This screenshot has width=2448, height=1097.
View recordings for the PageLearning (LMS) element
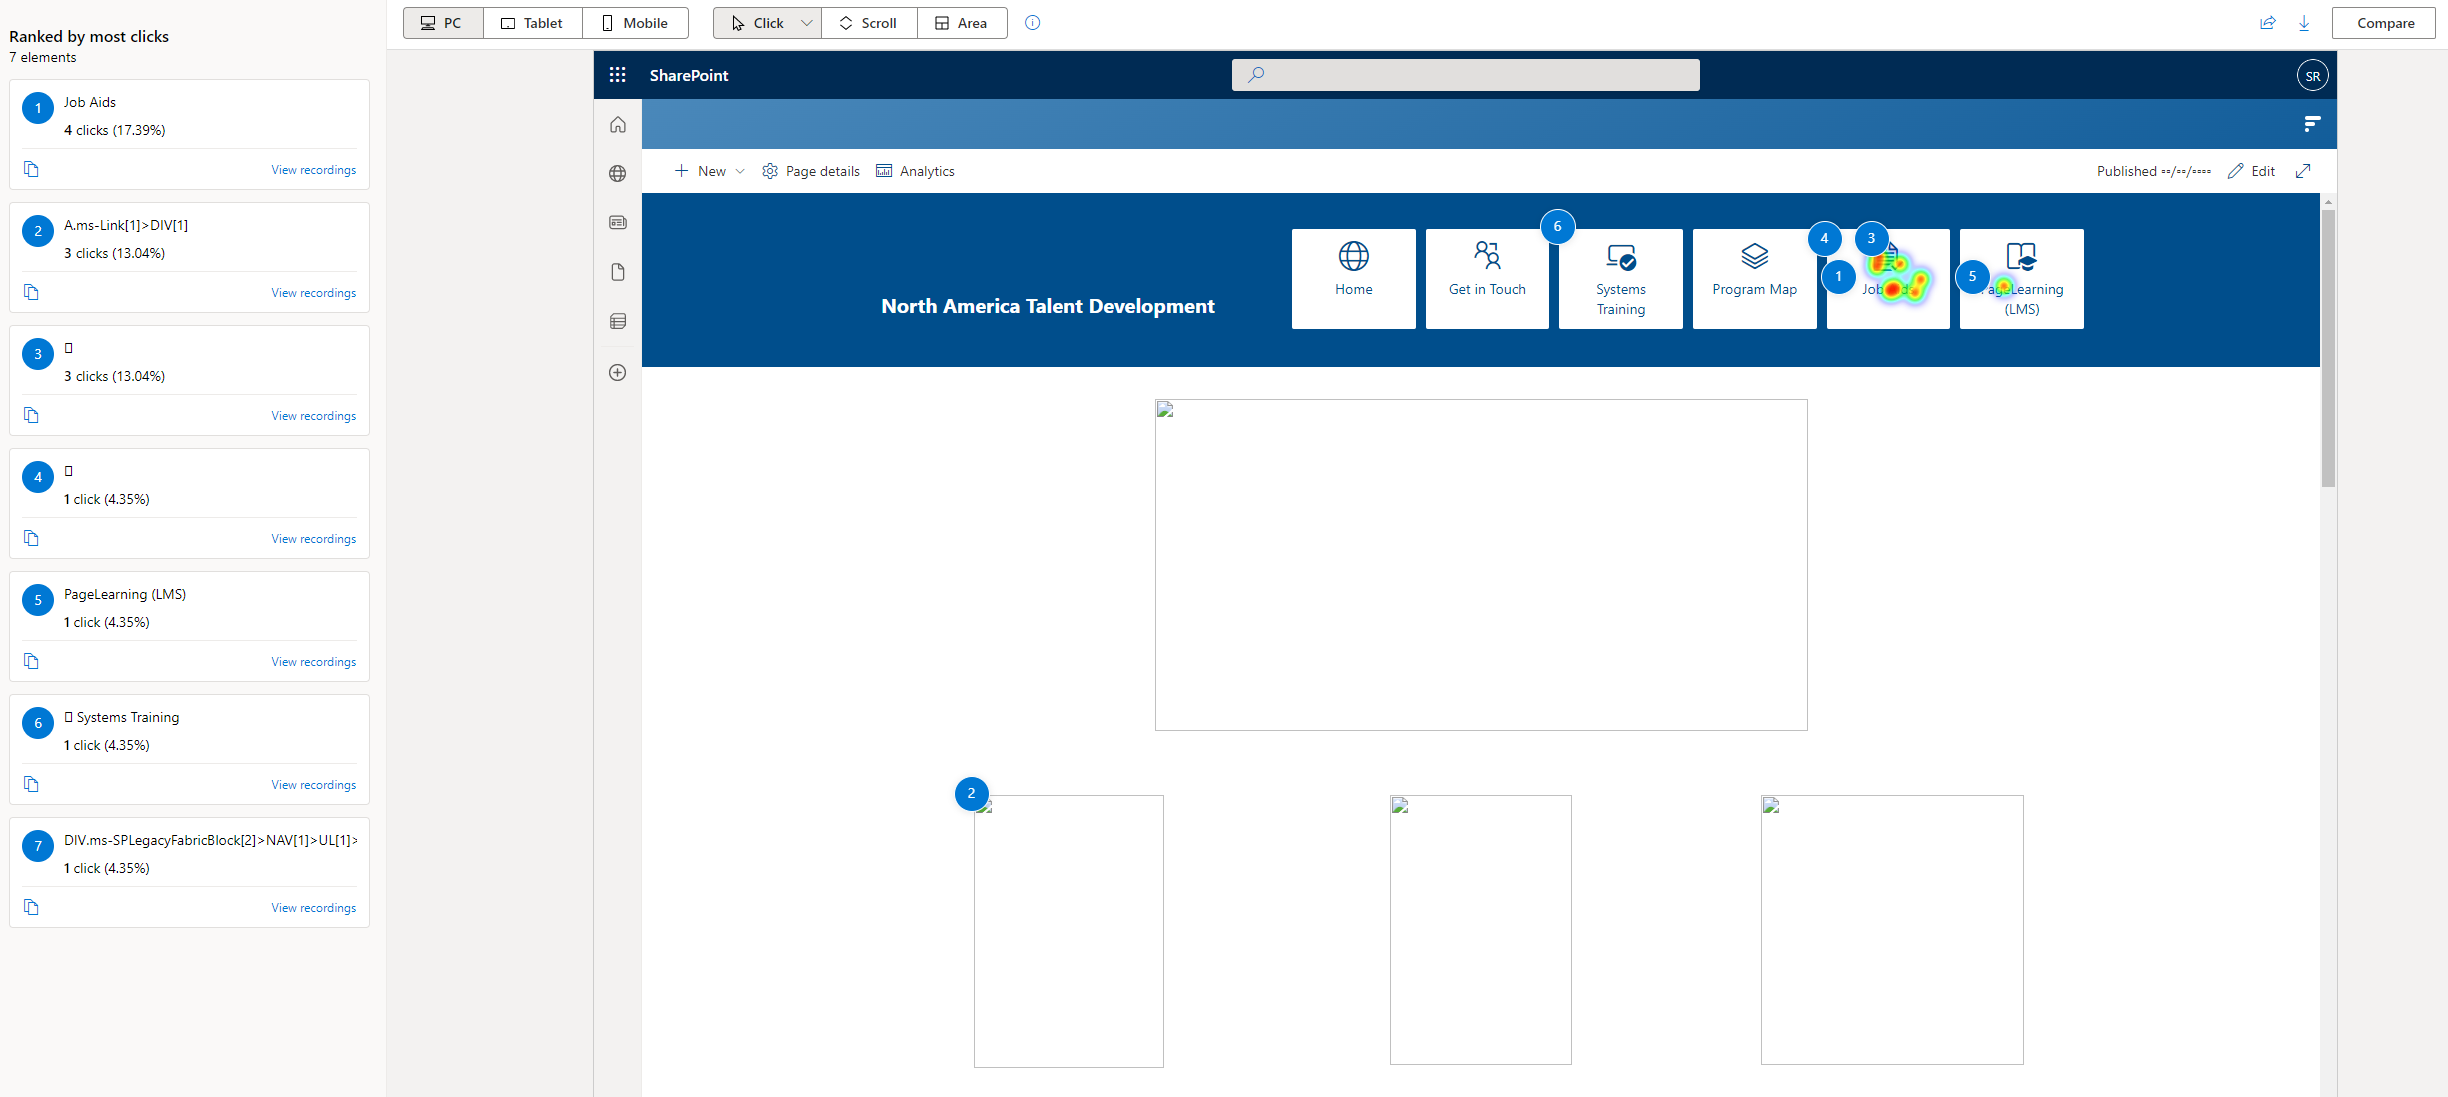(x=313, y=661)
